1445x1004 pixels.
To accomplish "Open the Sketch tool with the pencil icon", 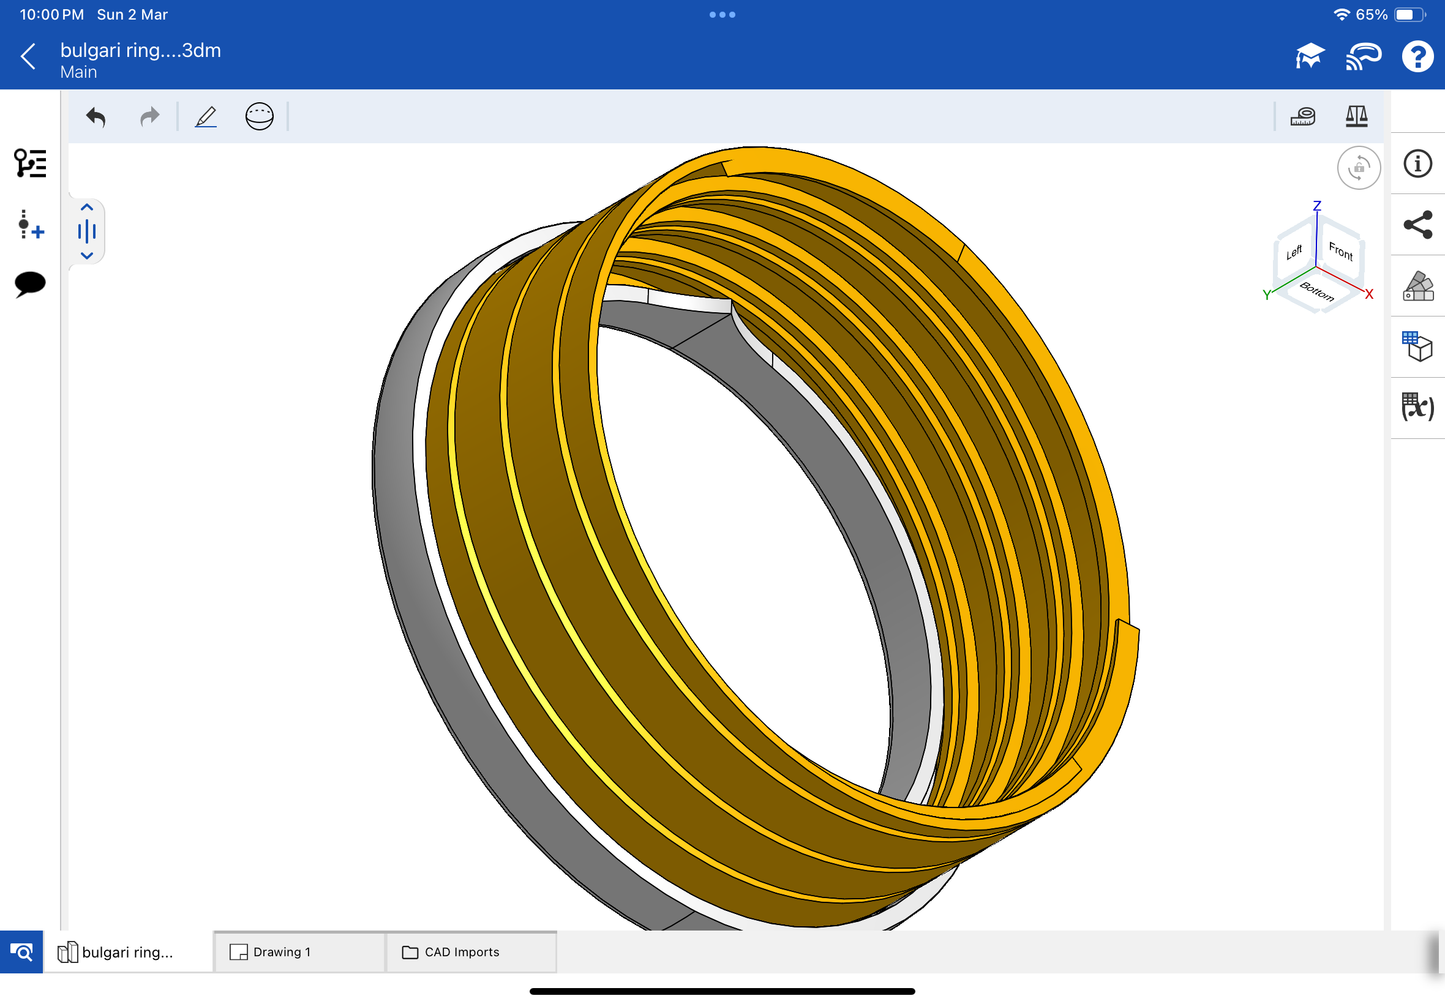I will [x=206, y=116].
